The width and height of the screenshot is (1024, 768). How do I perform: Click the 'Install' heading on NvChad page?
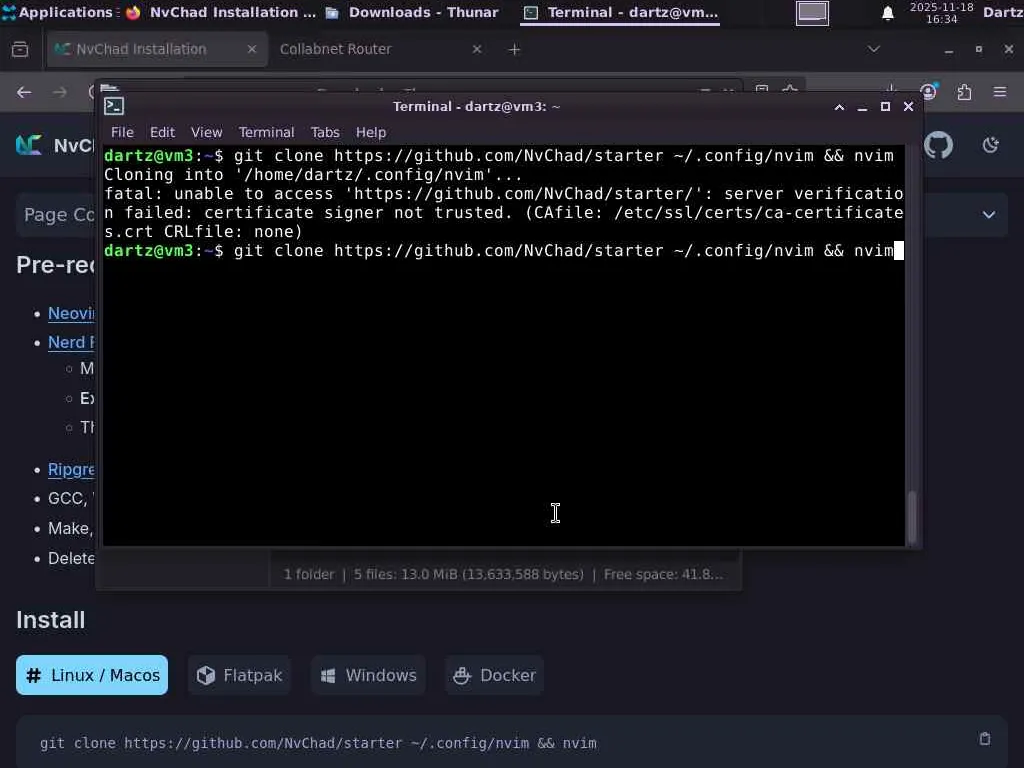tap(50, 620)
